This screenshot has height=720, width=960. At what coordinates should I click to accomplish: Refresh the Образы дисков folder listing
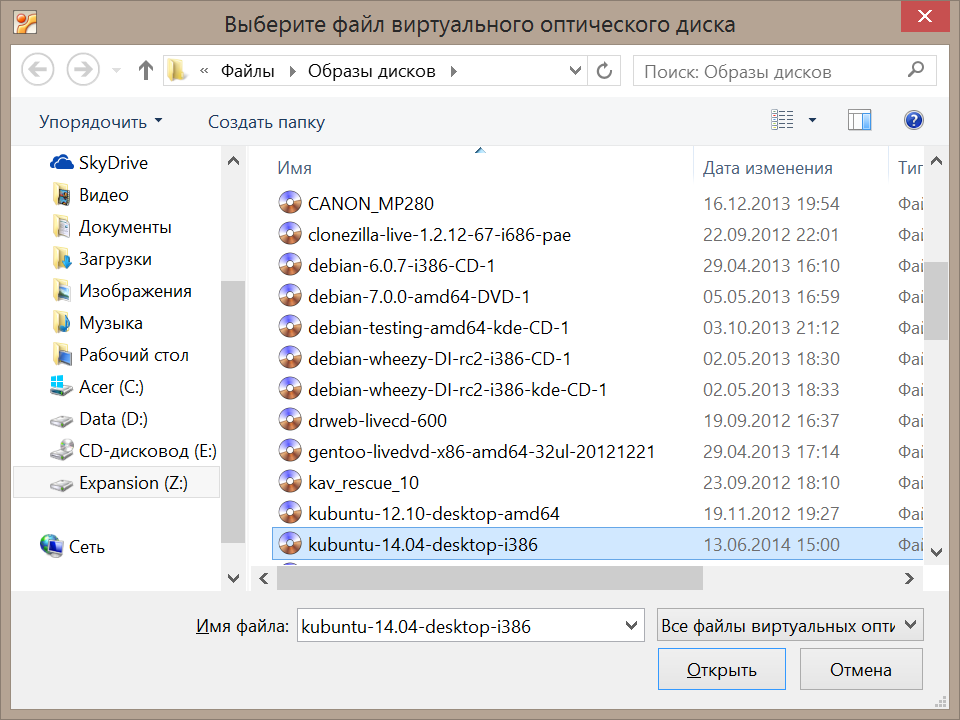tap(604, 71)
